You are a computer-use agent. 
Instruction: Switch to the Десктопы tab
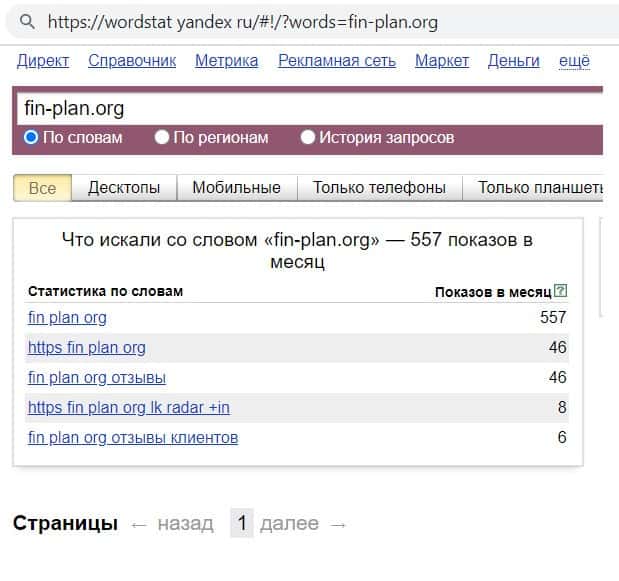124,187
